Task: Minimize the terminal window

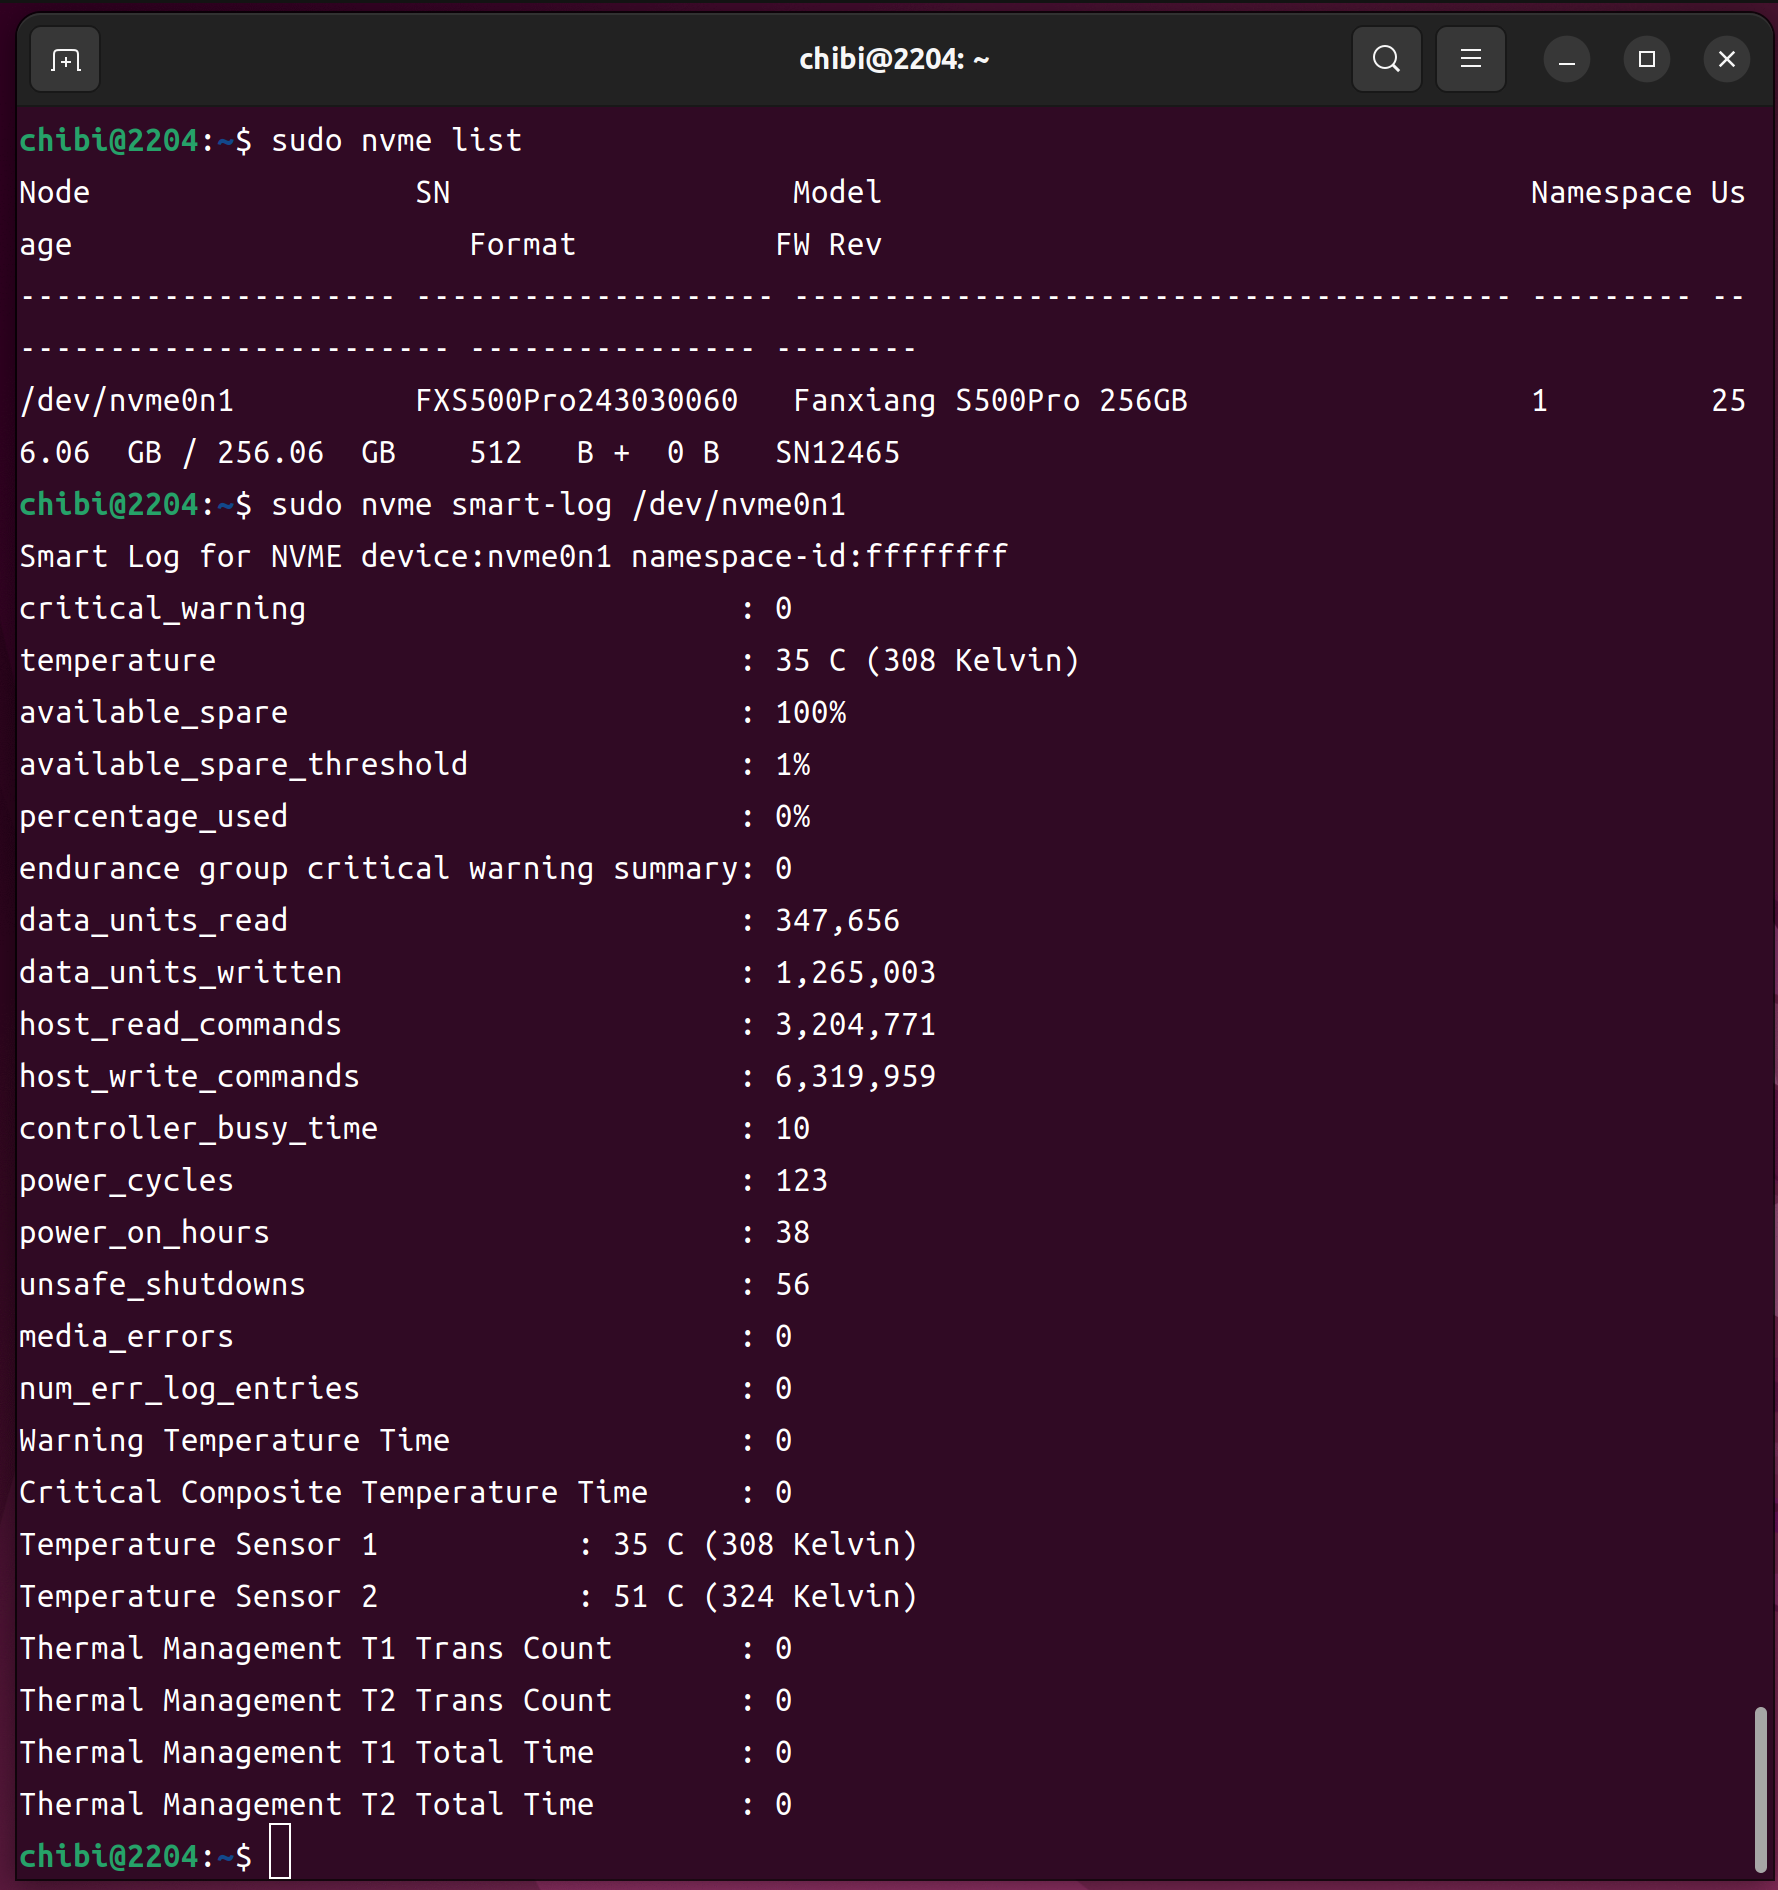Action: coord(1566,60)
